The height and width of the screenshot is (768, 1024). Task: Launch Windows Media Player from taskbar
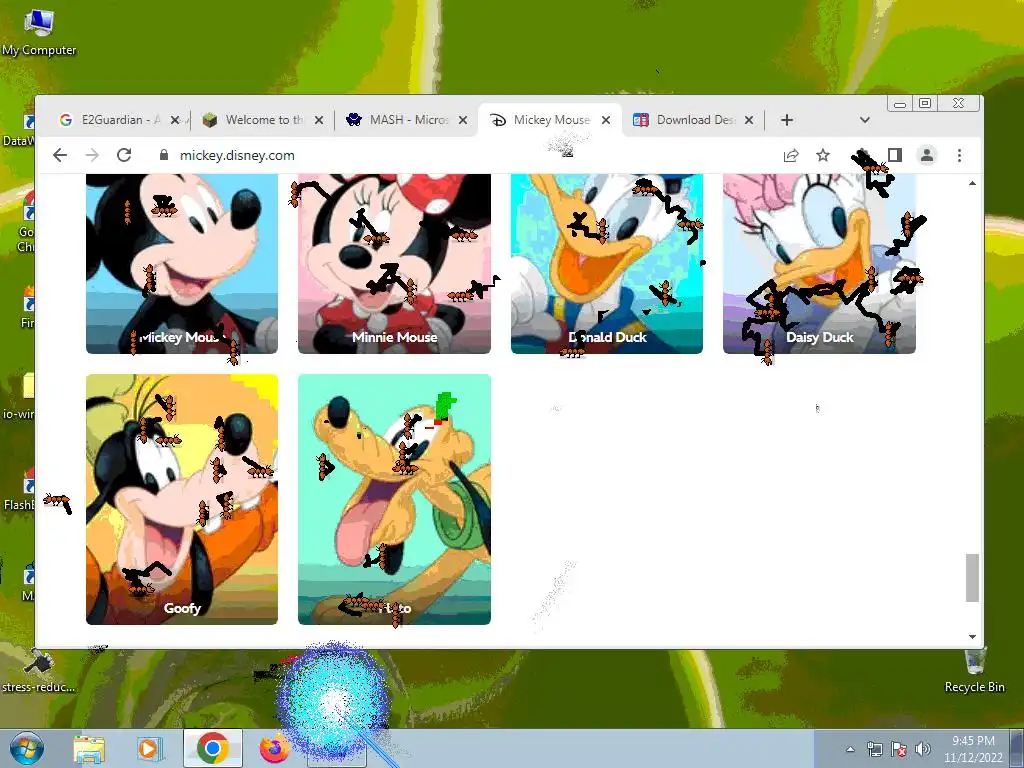coord(149,749)
